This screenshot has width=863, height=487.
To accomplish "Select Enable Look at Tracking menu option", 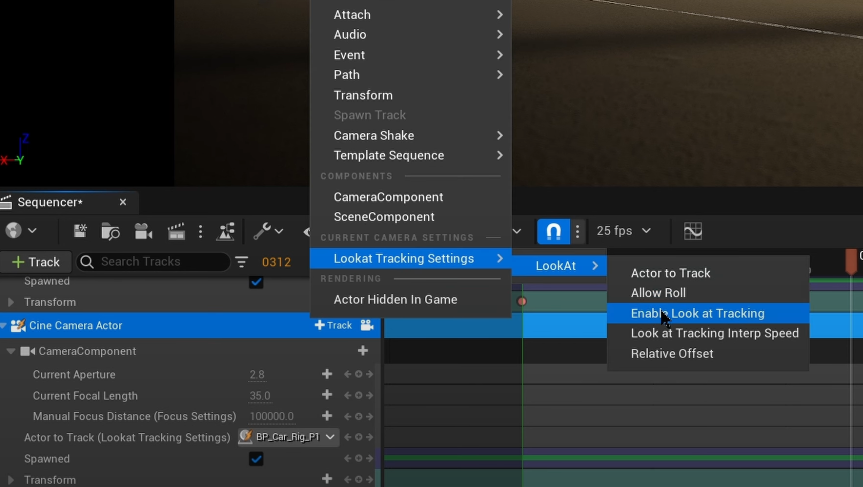I will tap(697, 313).
